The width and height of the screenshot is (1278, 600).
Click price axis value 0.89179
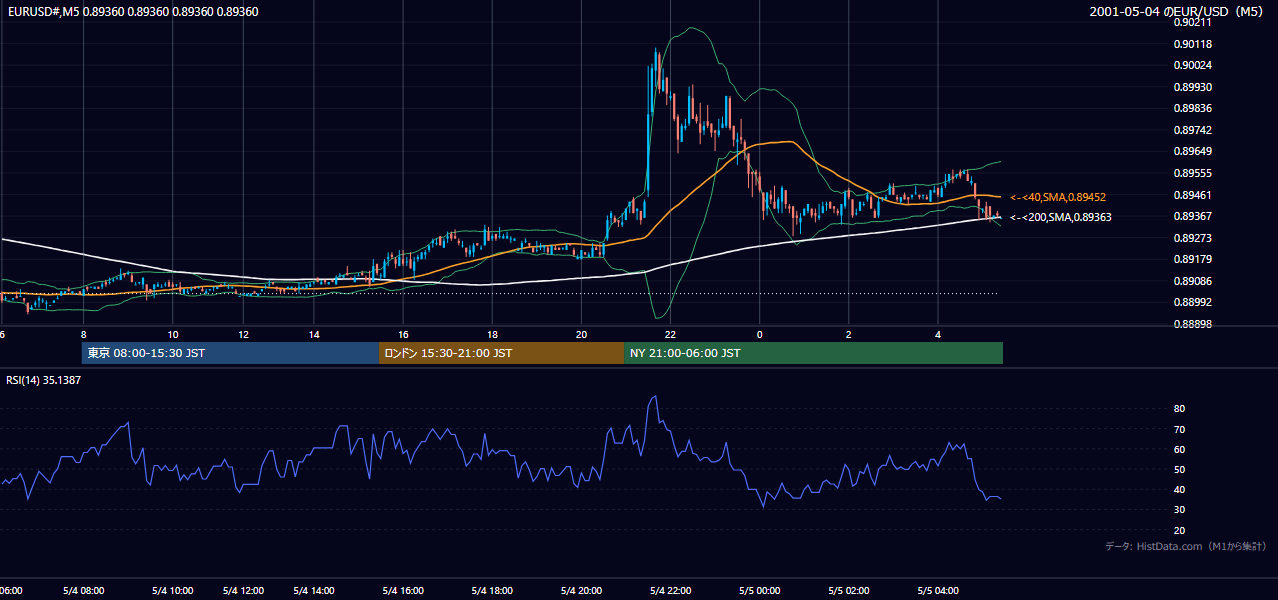1192,260
